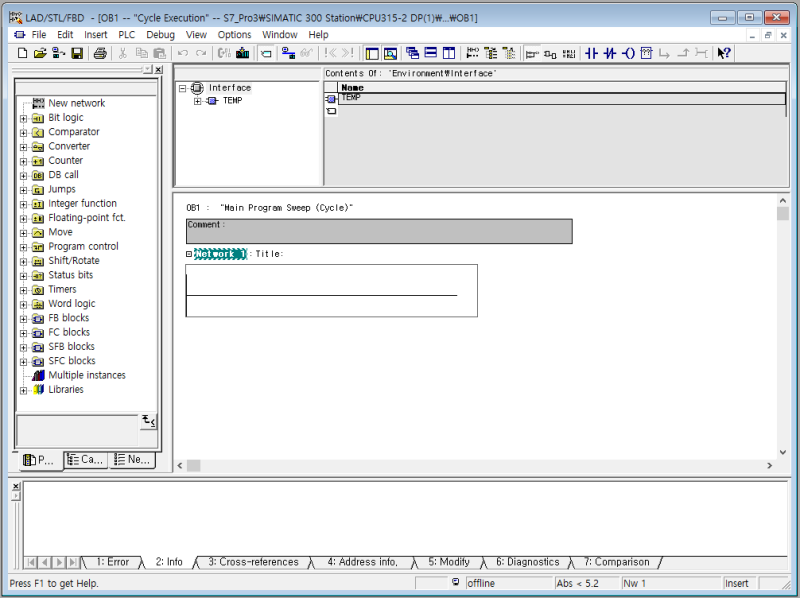Toggle the detail view pane display

[x=392, y=53]
